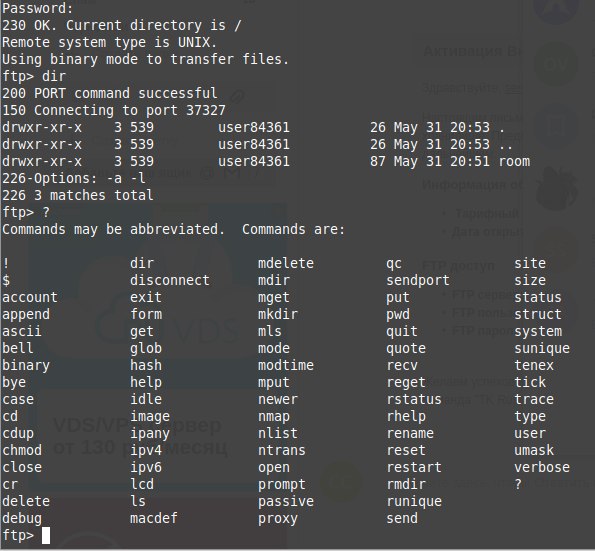
Task: Click 'Commands may be abbreviated.' text
Action: (x=113, y=229)
